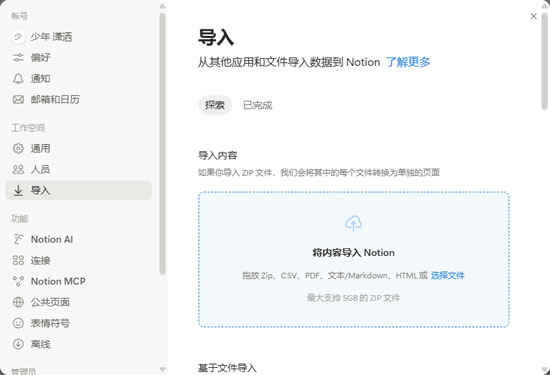This screenshot has height=375, width=550.
Task: Go to the 人员 members section
Action: (79, 169)
